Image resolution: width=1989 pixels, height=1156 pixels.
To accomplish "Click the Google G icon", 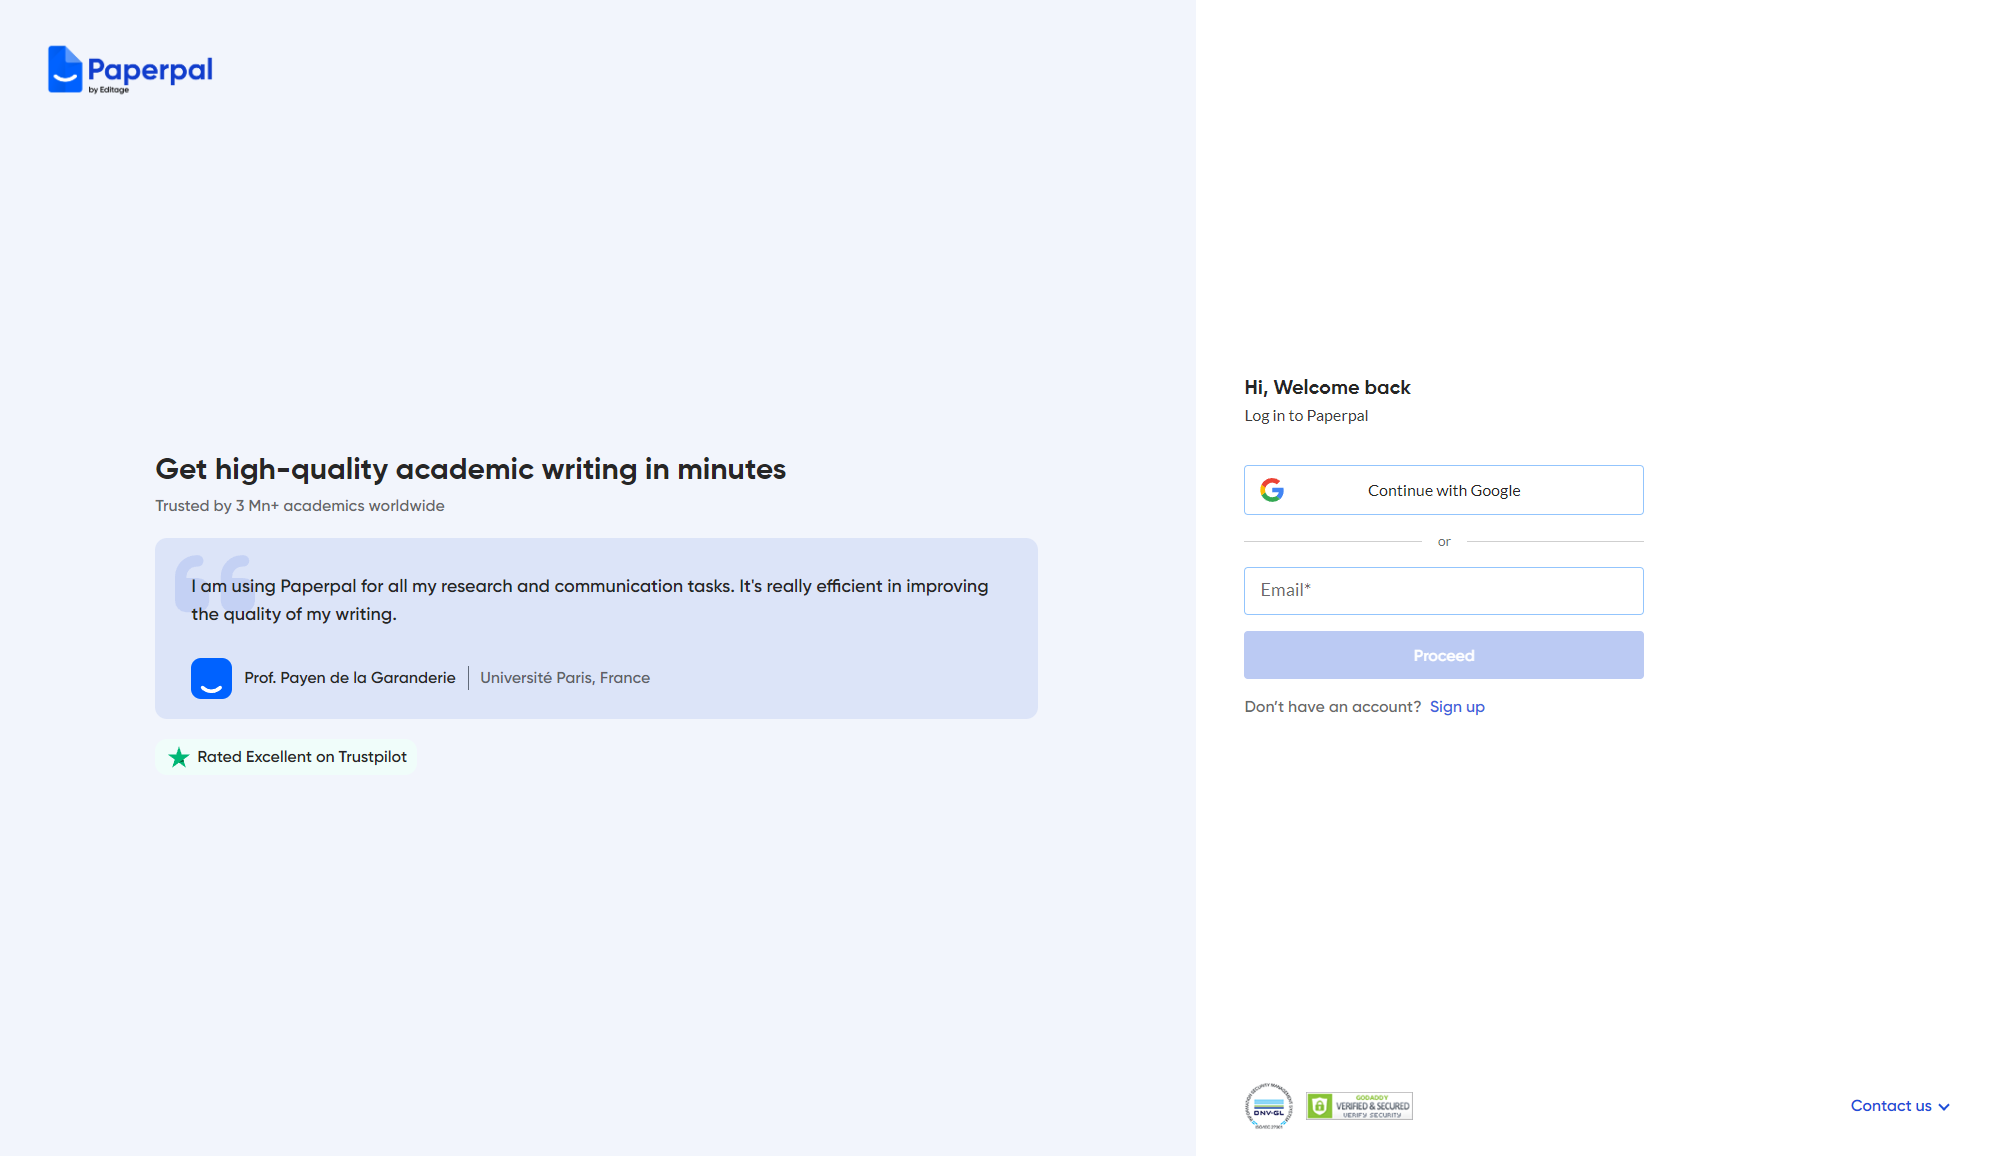I will [1272, 490].
